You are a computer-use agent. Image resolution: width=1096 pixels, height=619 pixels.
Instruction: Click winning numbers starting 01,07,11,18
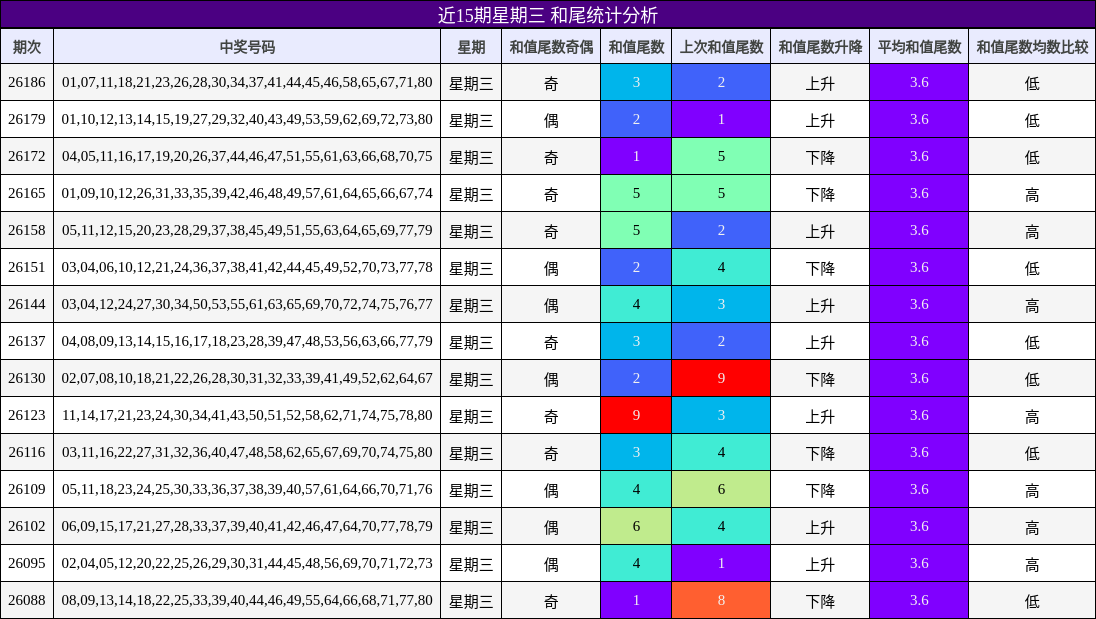(x=247, y=82)
